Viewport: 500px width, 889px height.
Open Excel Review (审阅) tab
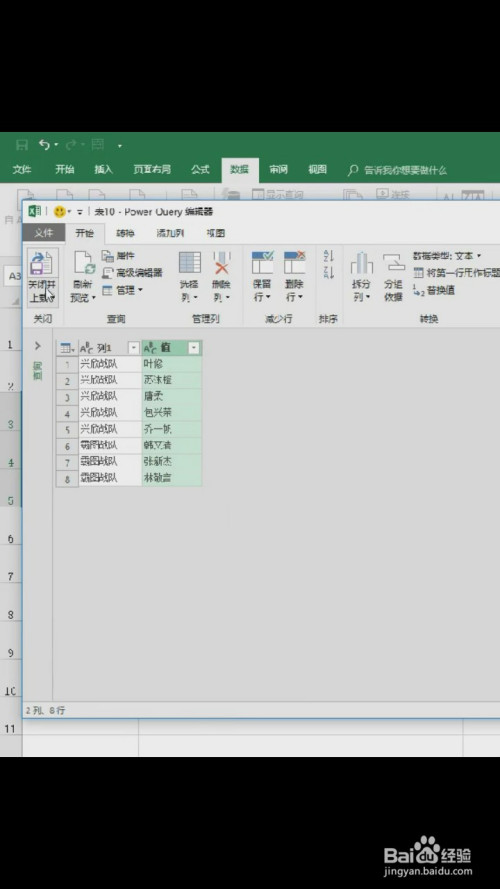tap(278, 170)
